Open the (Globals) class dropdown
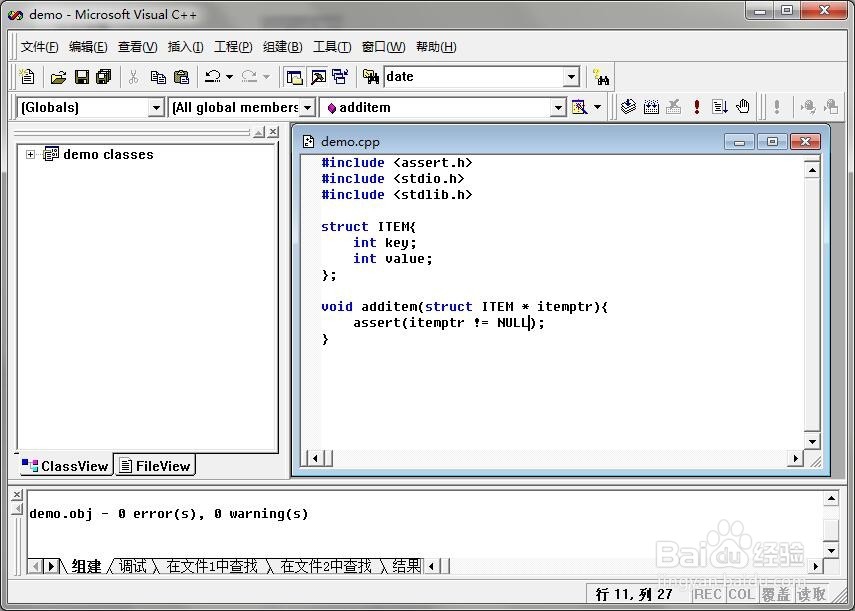 click(x=156, y=107)
